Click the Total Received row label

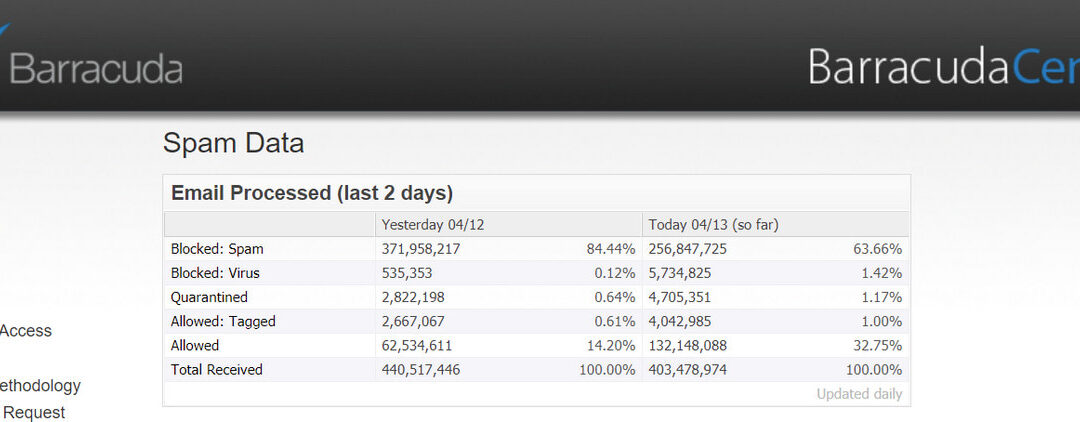point(217,370)
